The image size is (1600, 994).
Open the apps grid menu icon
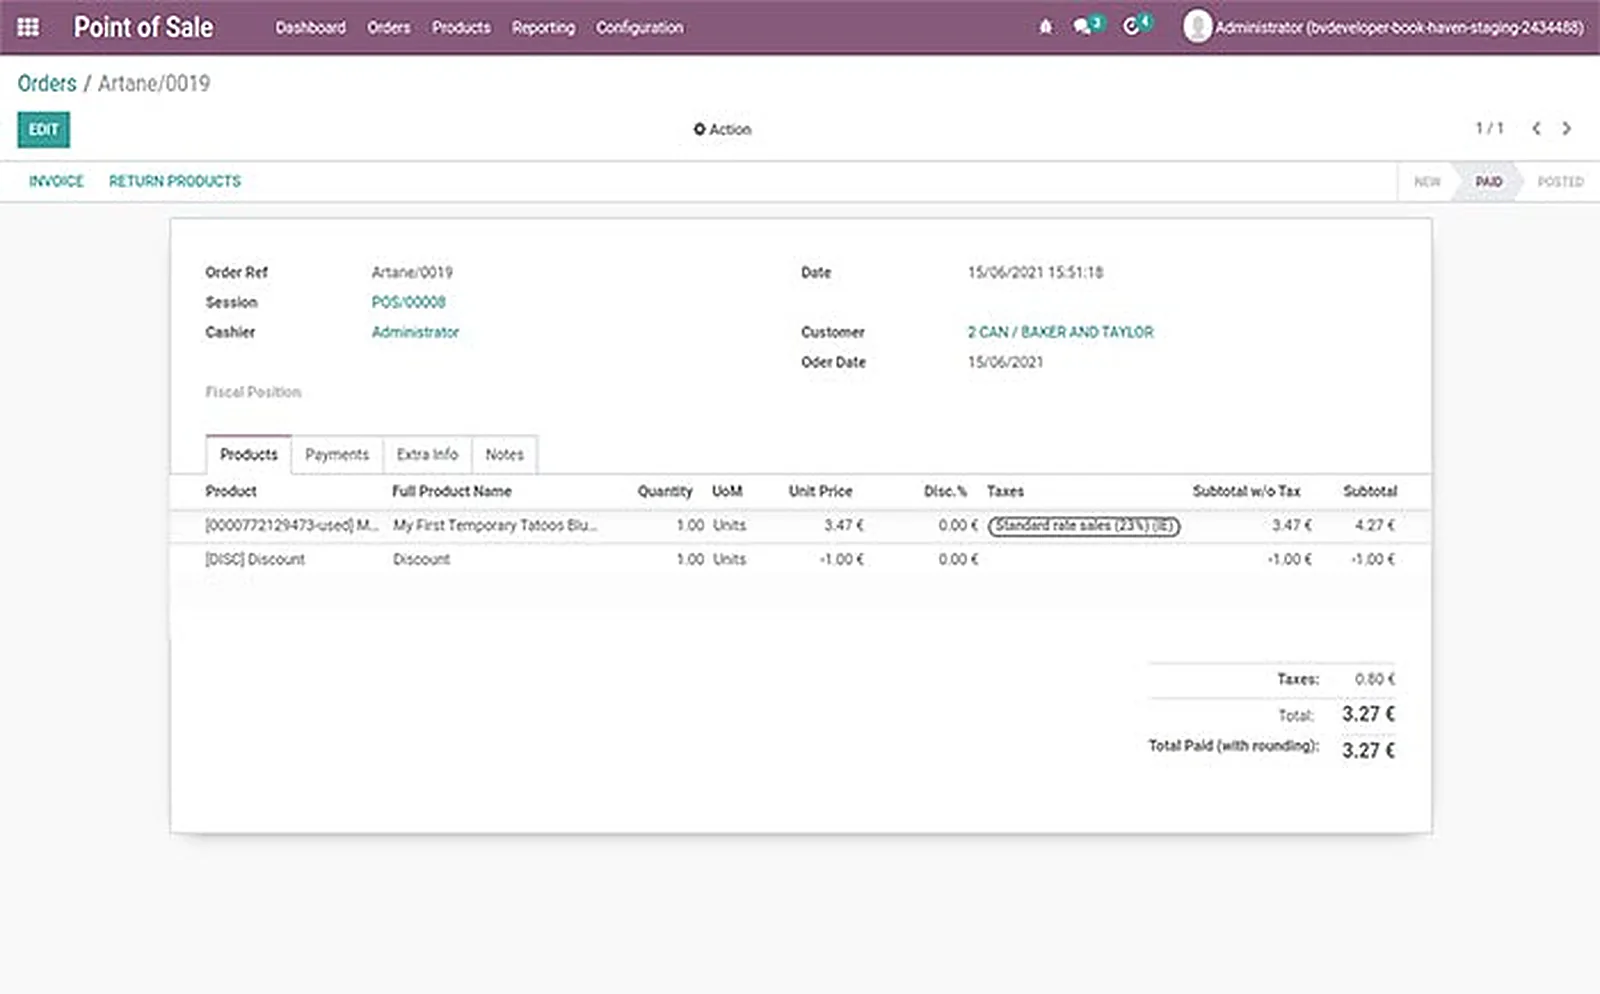click(28, 27)
